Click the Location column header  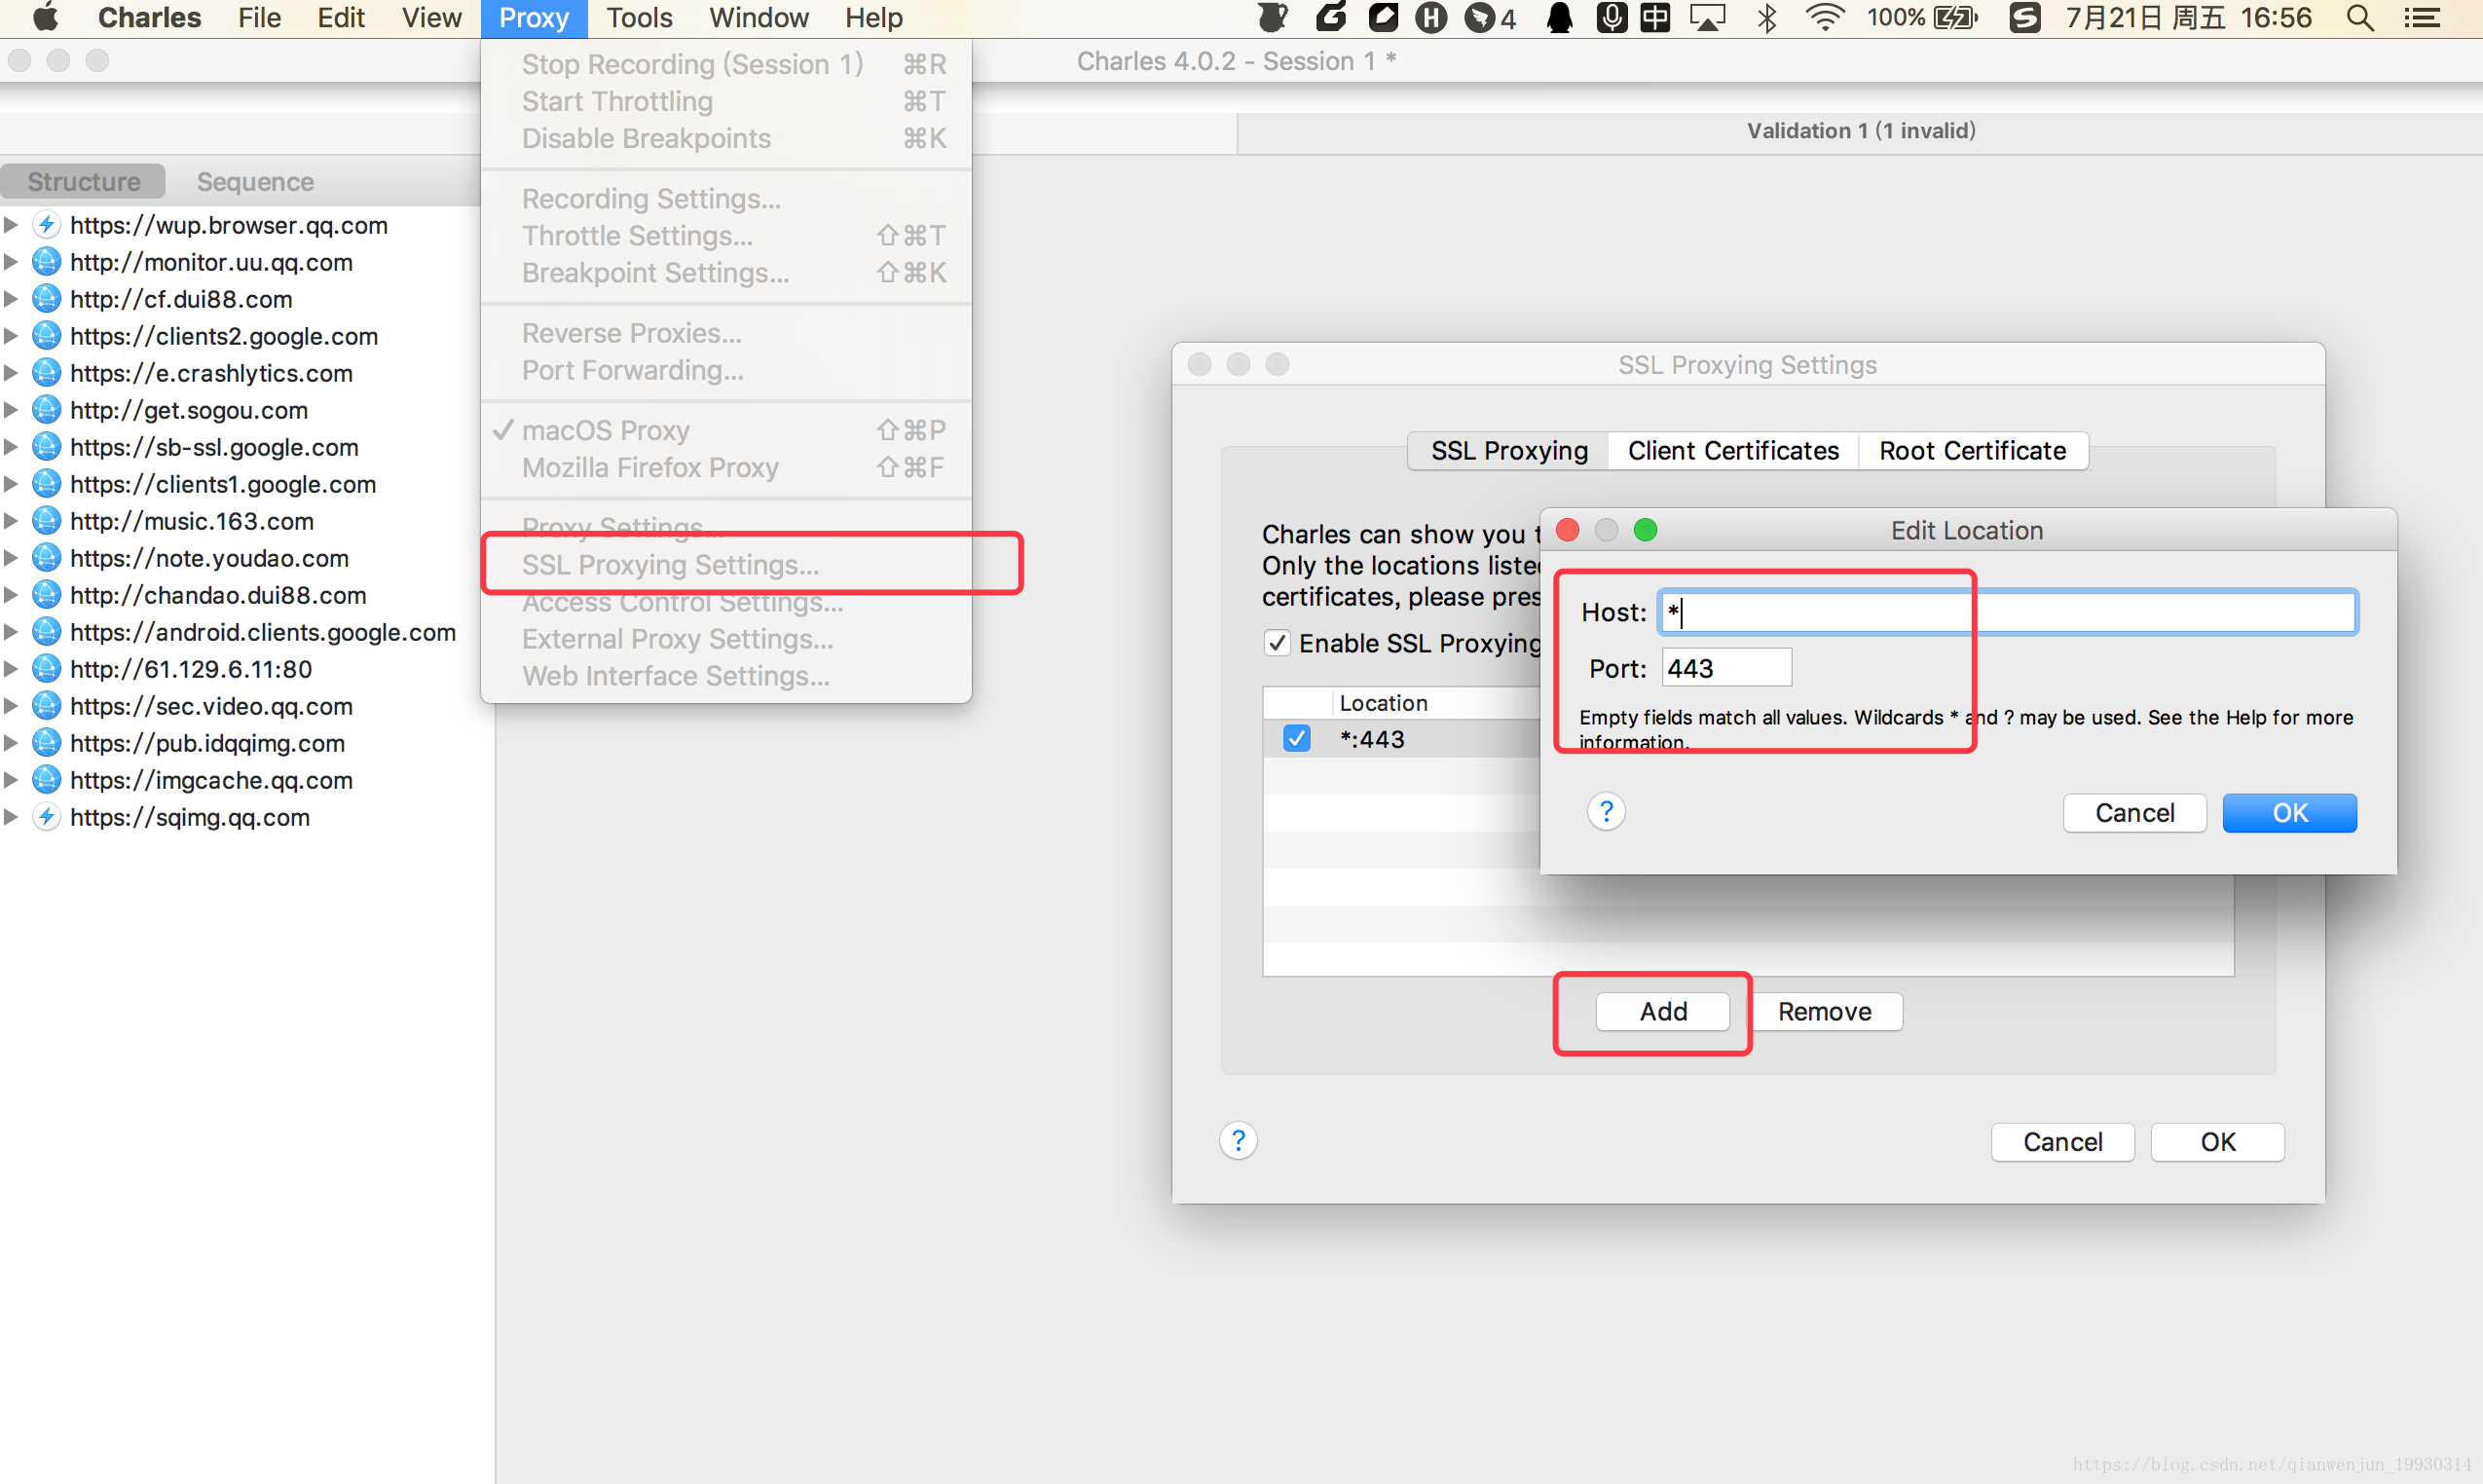coord(1383,703)
